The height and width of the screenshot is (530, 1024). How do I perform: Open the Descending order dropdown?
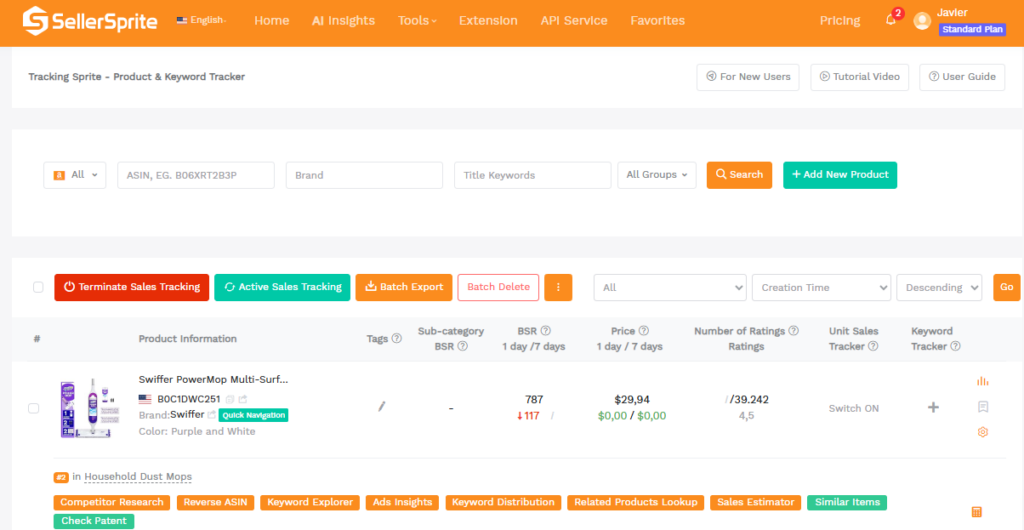point(939,287)
